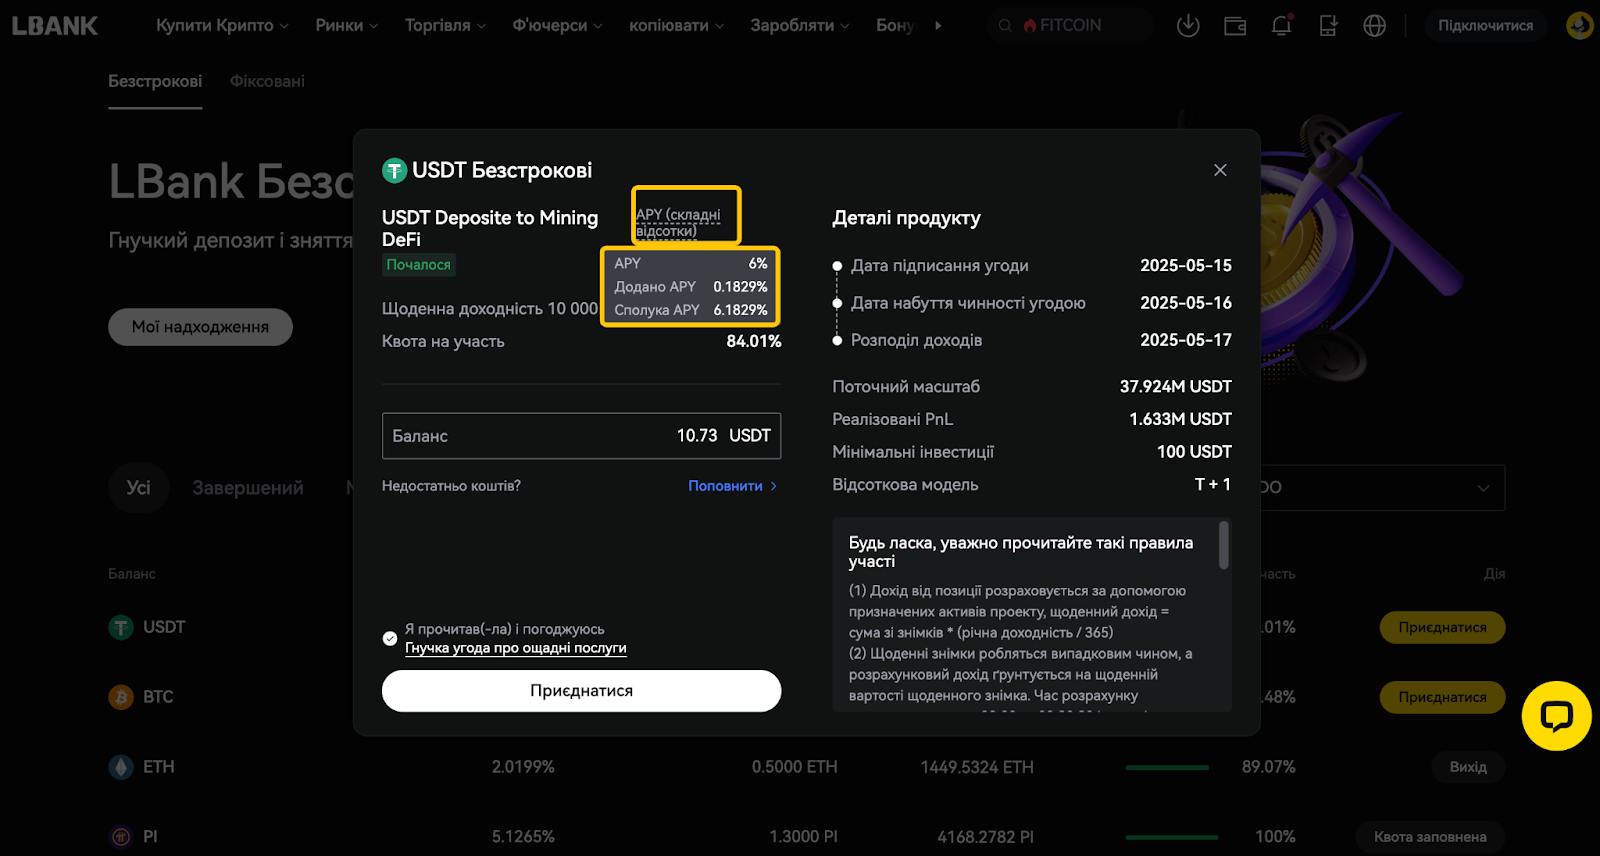Expand the копіювати menu

(676, 26)
